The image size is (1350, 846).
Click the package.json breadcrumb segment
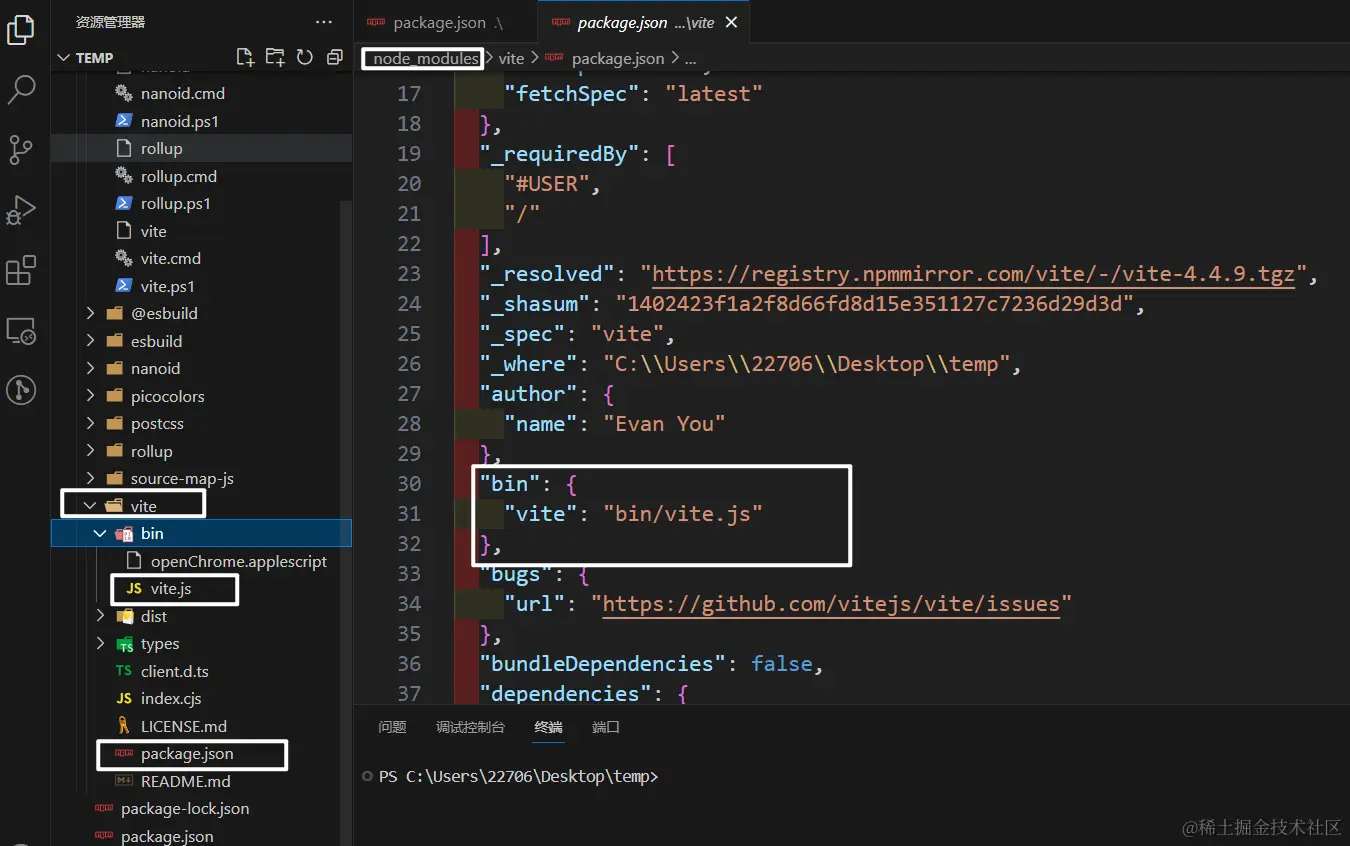click(618, 58)
